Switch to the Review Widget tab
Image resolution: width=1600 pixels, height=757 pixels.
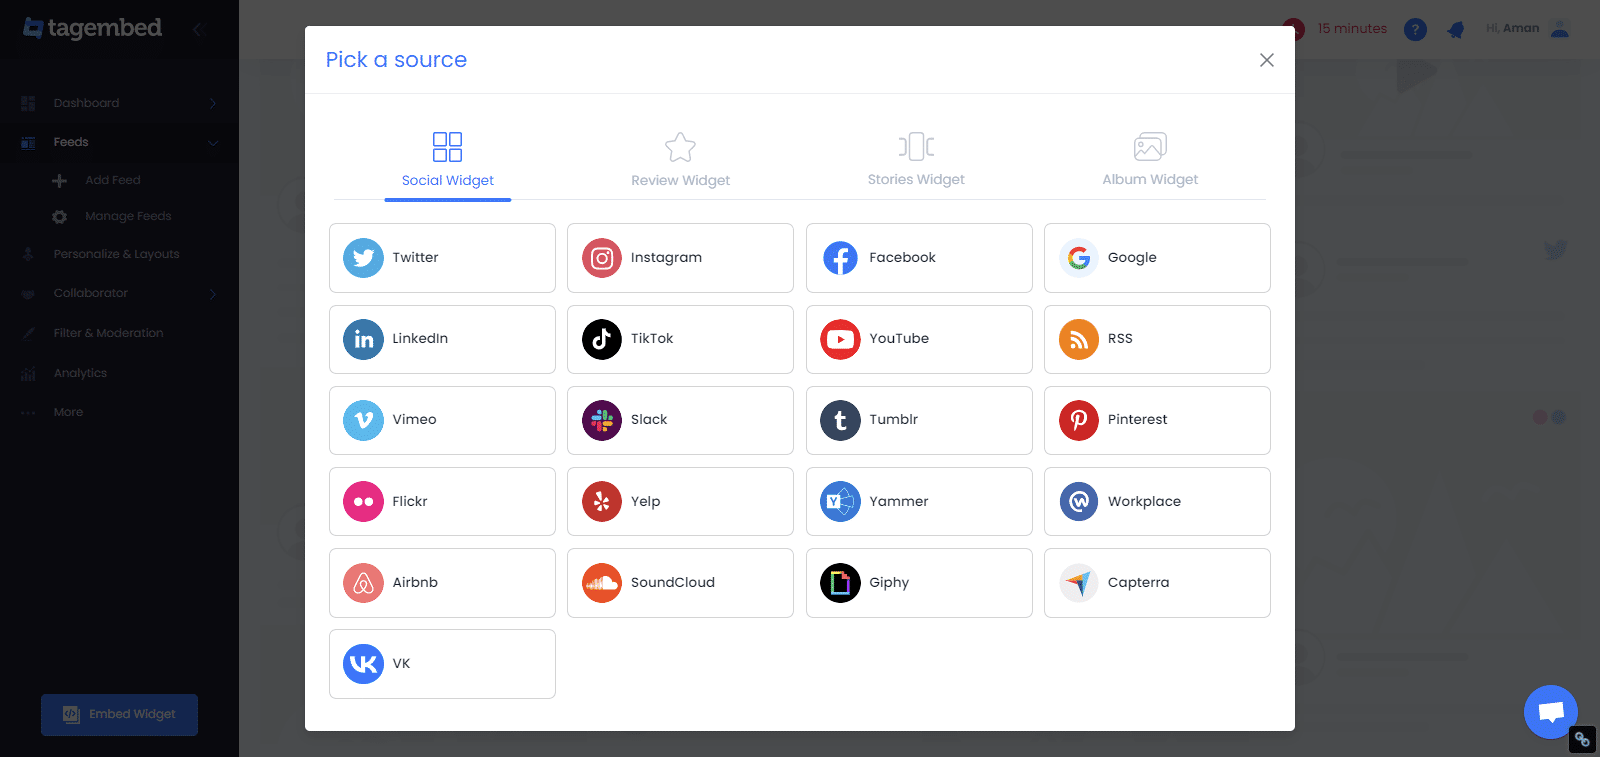click(x=680, y=161)
